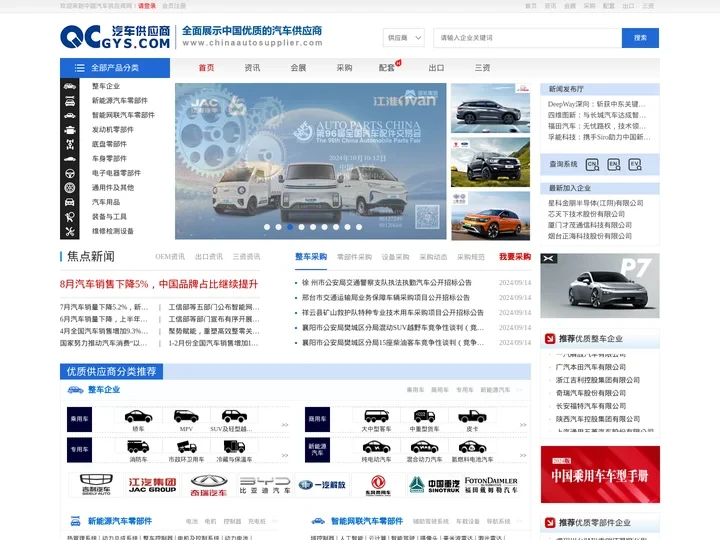Switch to the 设备采购 tab

(395, 257)
